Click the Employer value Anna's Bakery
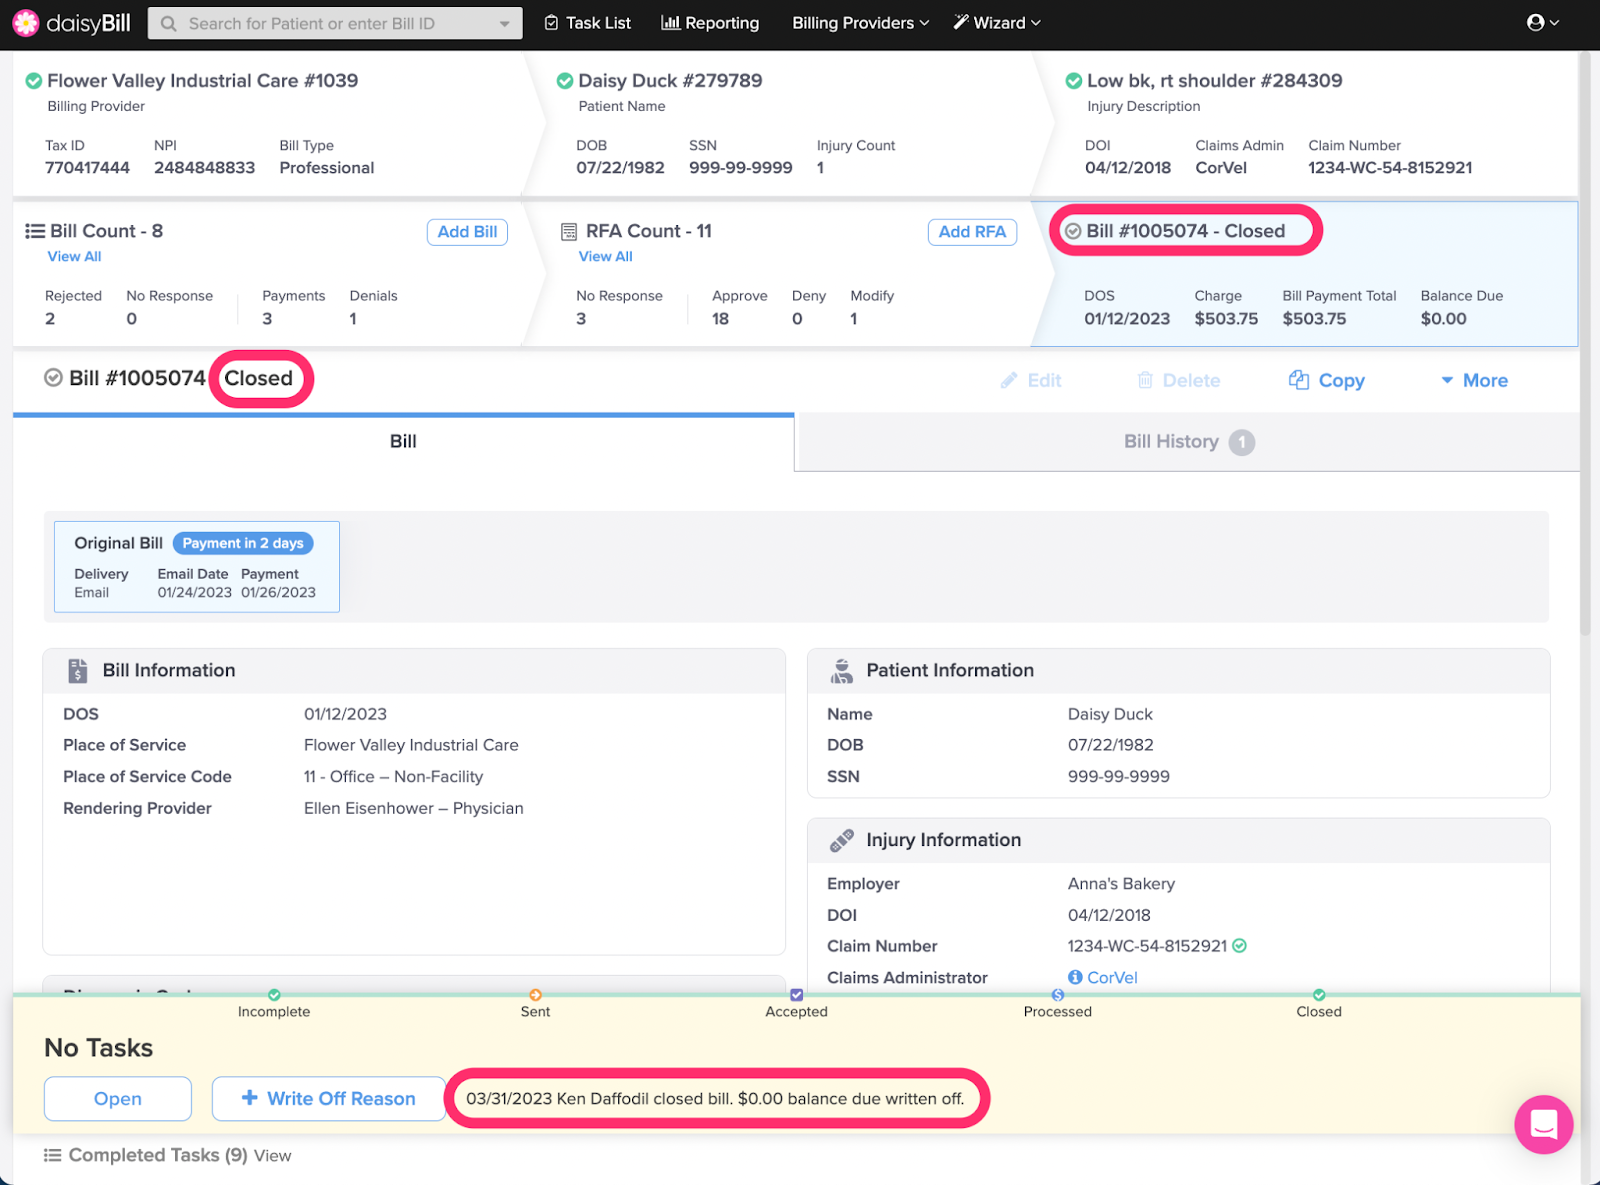The height and width of the screenshot is (1185, 1600). click(x=1121, y=884)
